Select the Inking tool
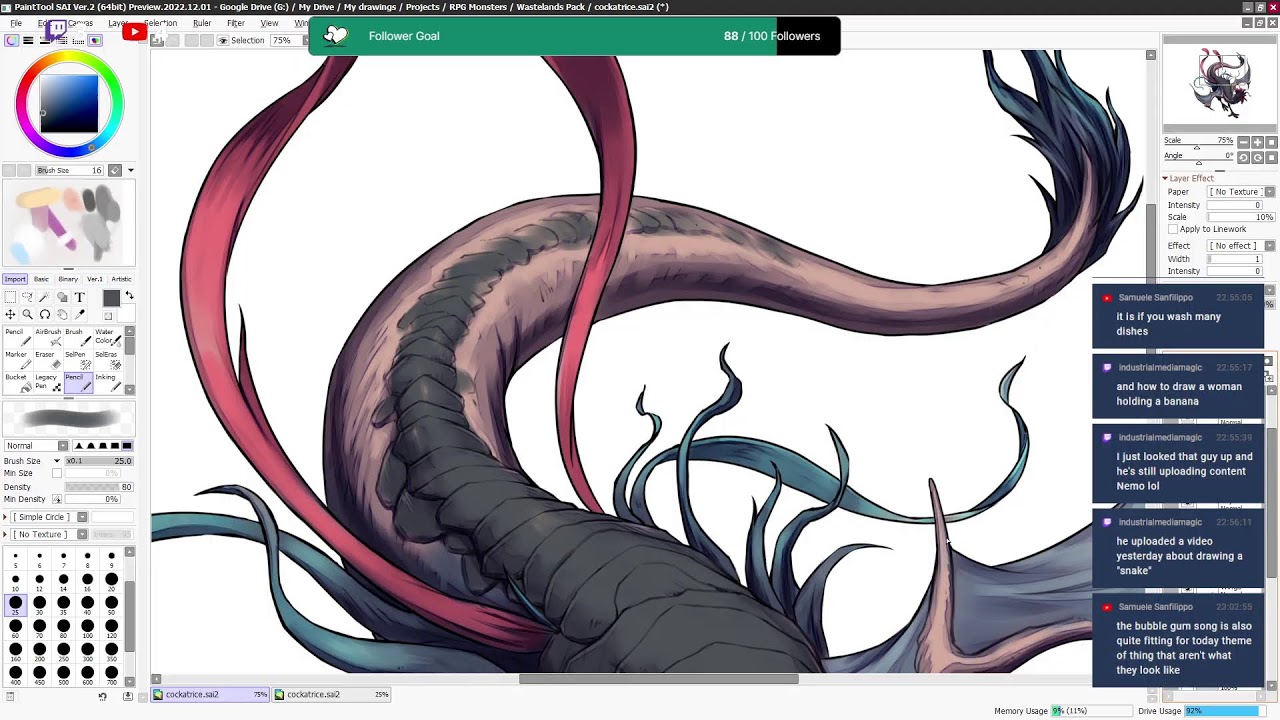This screenshot has width=1280, height=720. (x=106, y=382)
